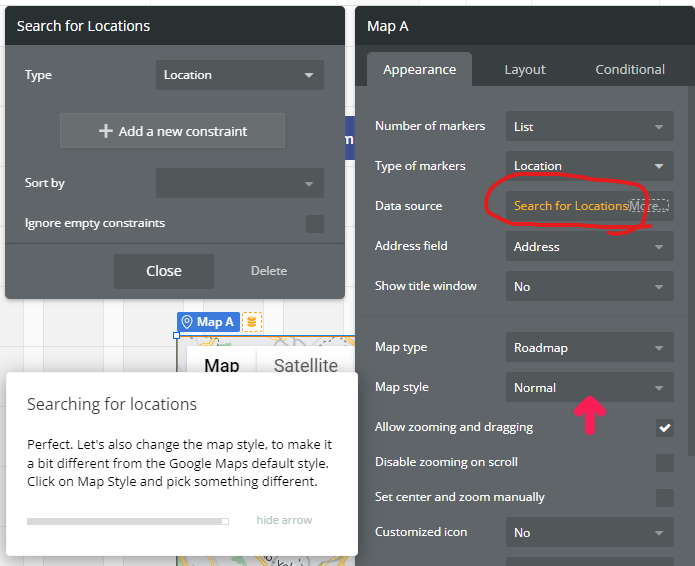Viewport: 695px width, 566px height.
Task: Click the Map A panel vertical scrollbar
Action: [691, 271]
